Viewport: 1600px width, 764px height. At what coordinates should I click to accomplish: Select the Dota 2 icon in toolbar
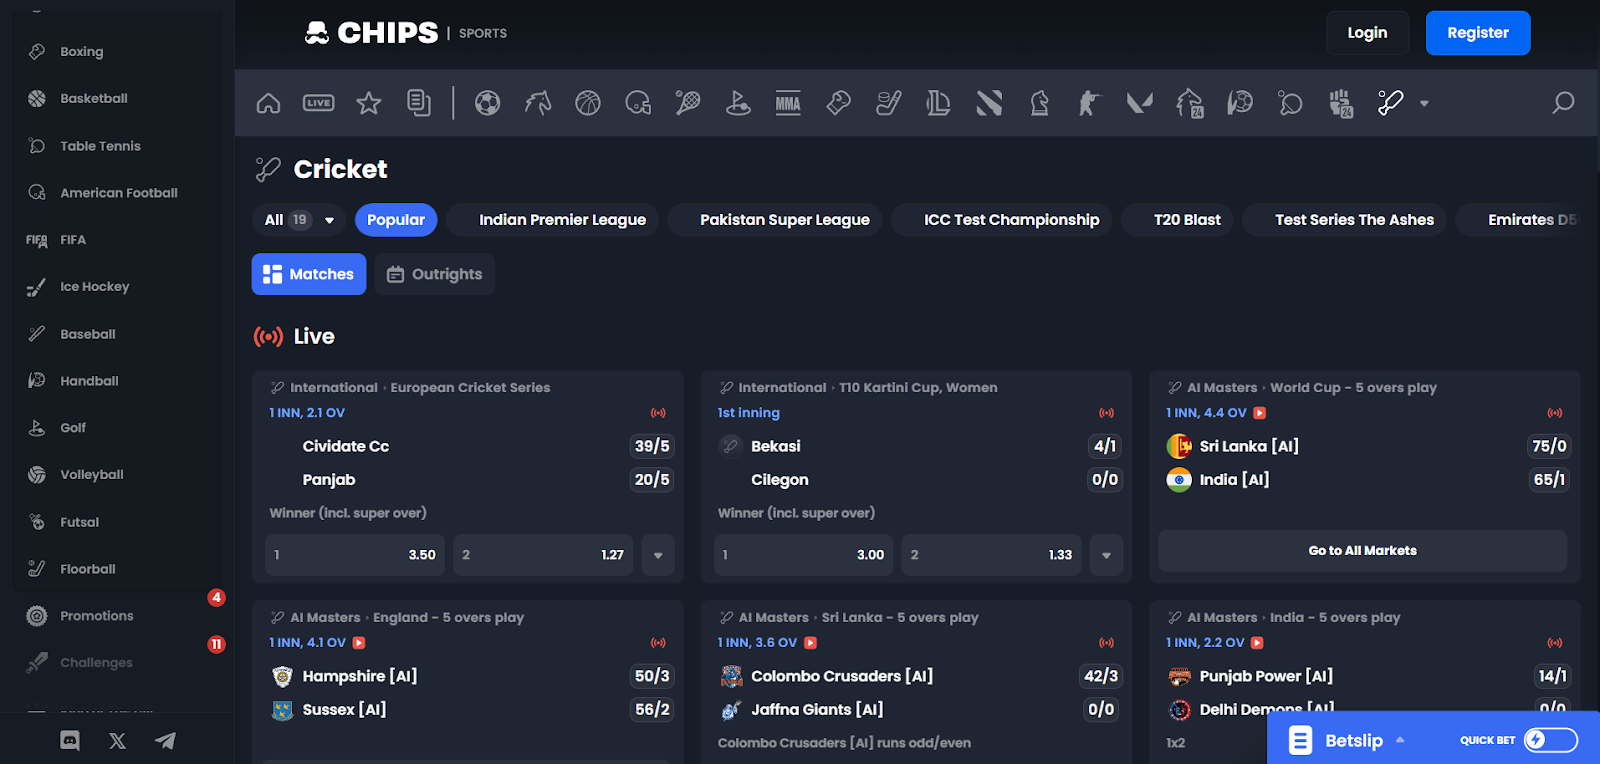tap(989, 103)
